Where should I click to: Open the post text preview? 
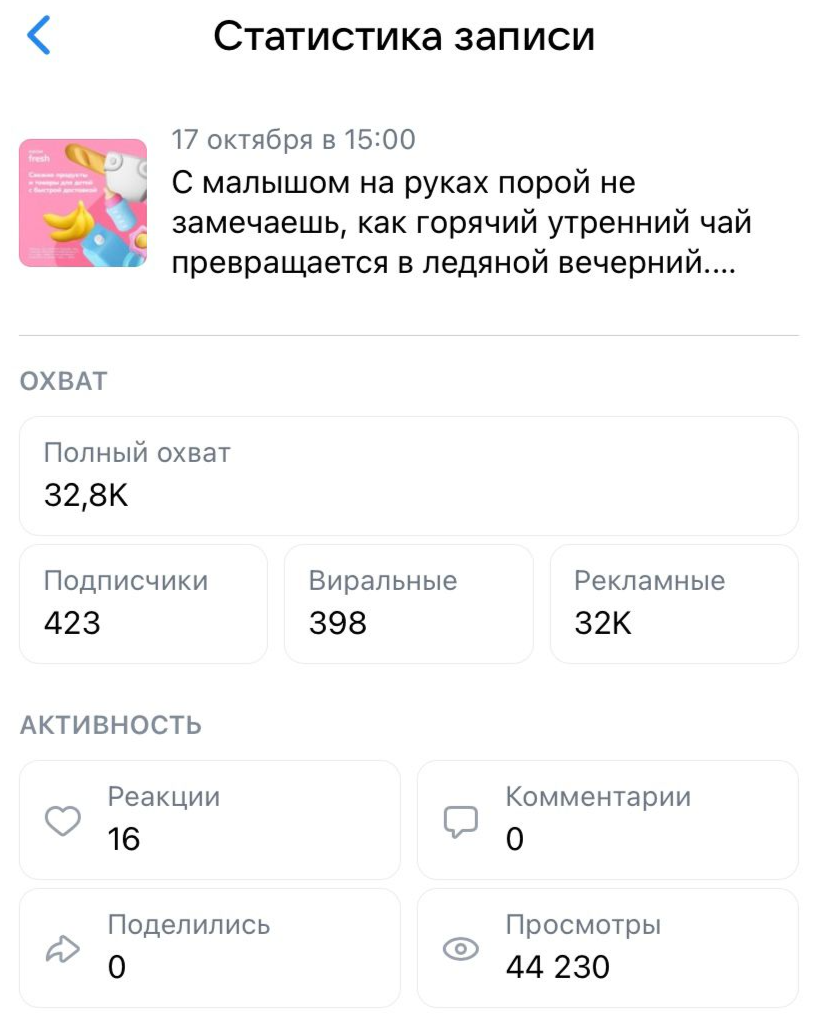461,226
